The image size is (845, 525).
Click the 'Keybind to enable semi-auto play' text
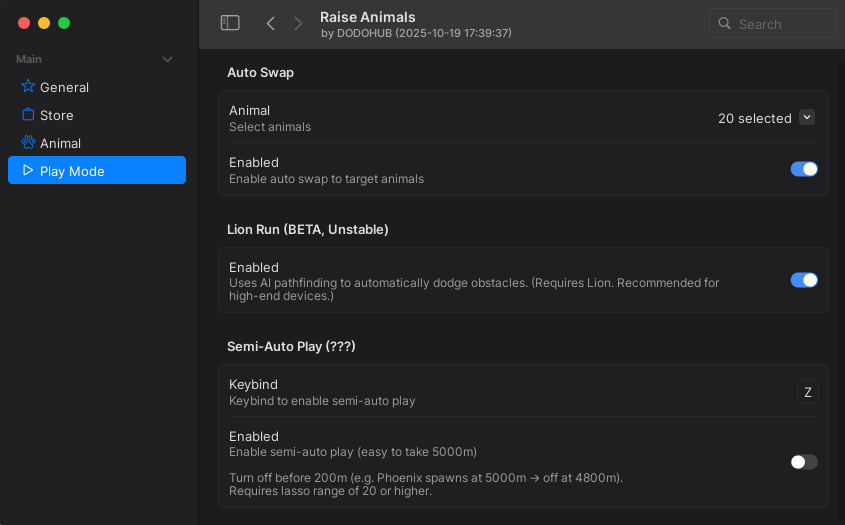pyautogui.click(x=322, y=401)
